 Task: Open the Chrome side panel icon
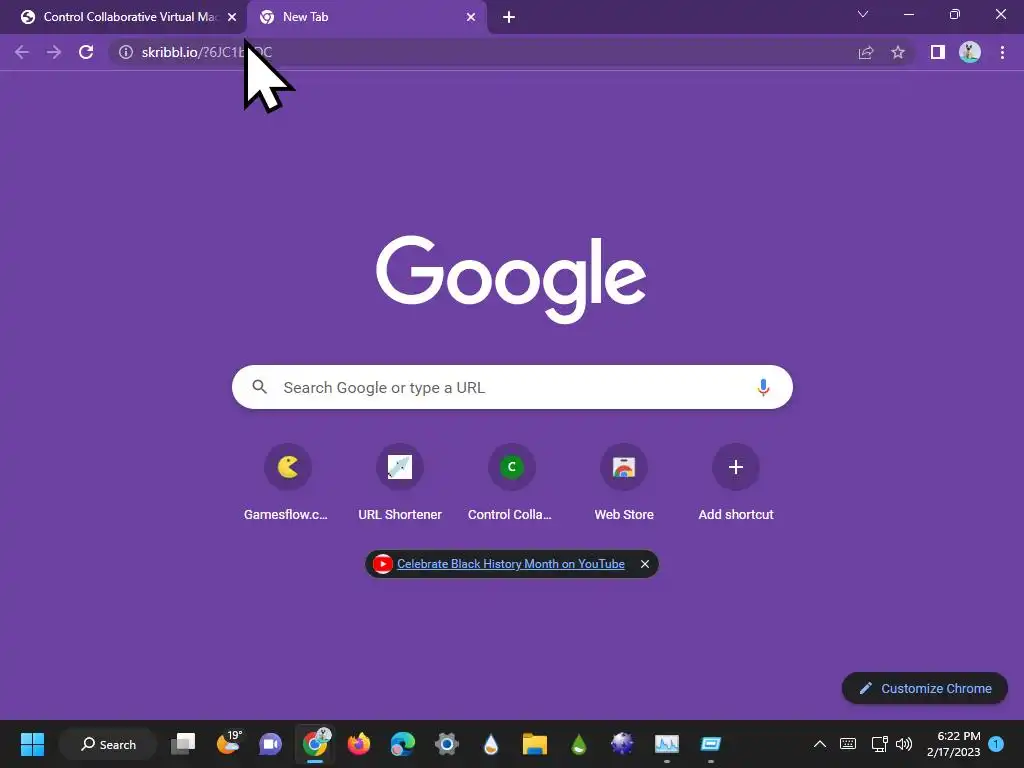pos(938,52)
